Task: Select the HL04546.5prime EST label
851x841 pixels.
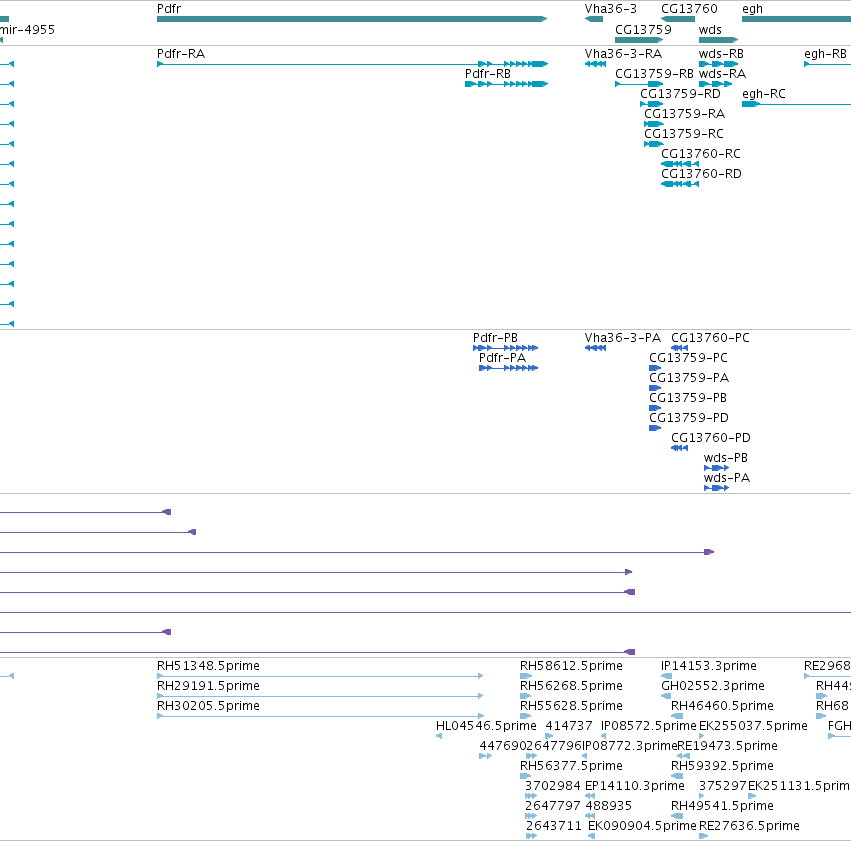Action: (486, 727)
